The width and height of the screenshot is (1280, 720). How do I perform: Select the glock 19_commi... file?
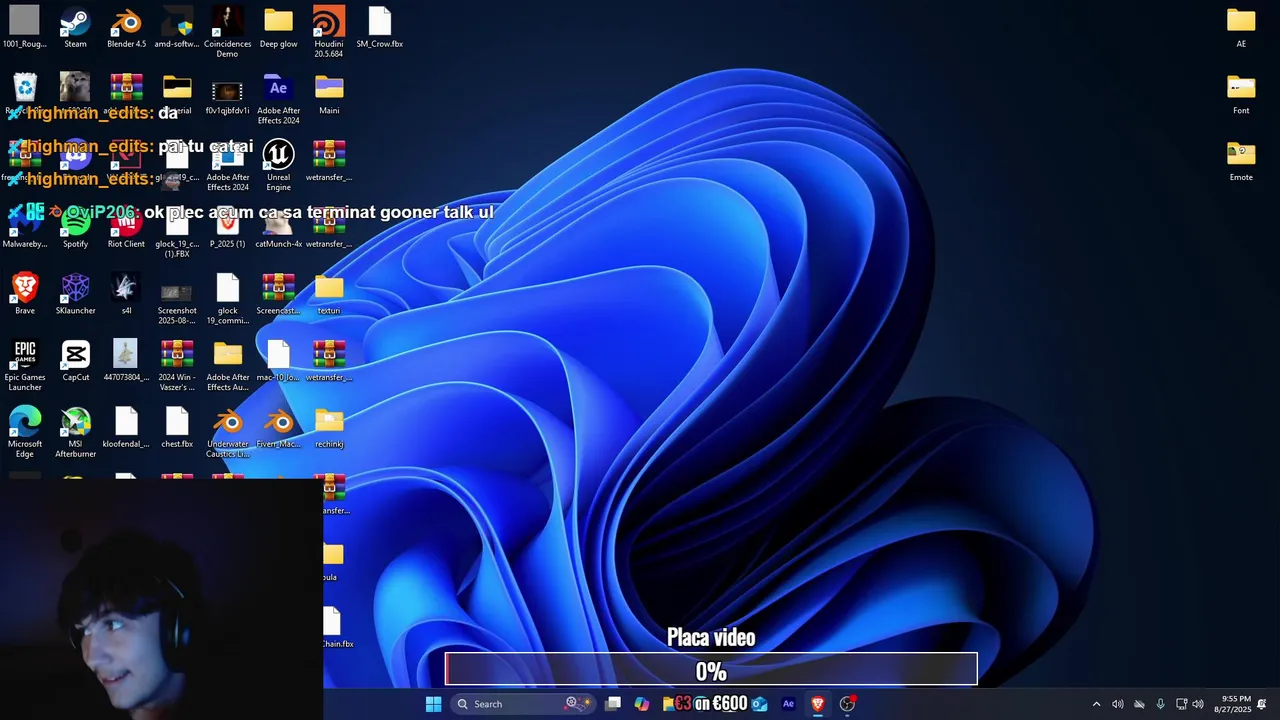click(x=227, y=299)
